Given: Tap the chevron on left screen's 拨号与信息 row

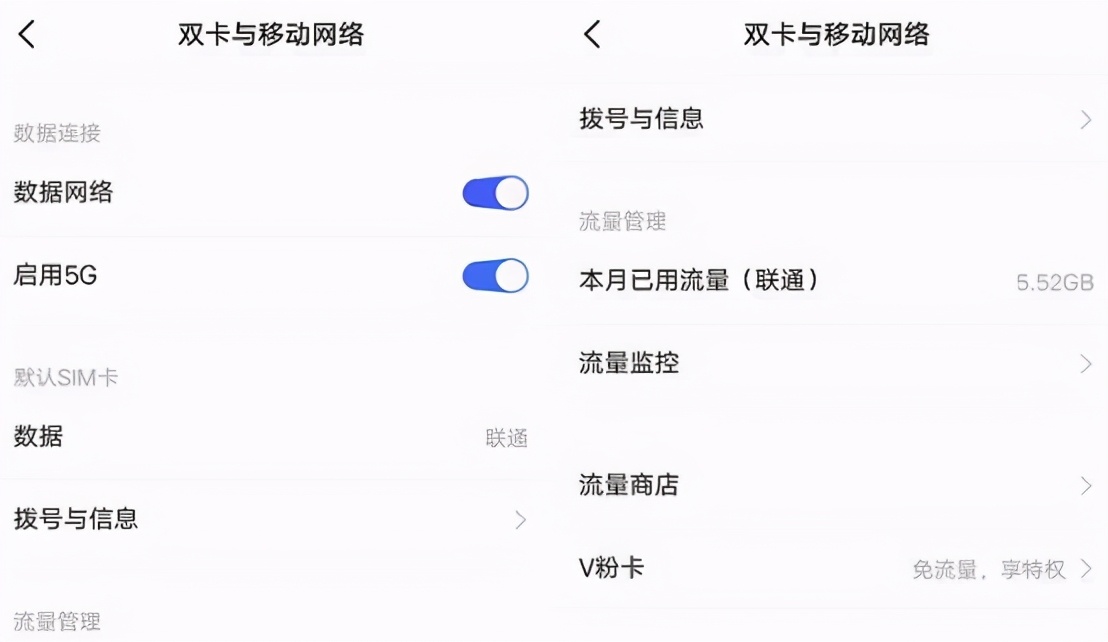Looking at the screenshot, I should click(x=519, y=520).
